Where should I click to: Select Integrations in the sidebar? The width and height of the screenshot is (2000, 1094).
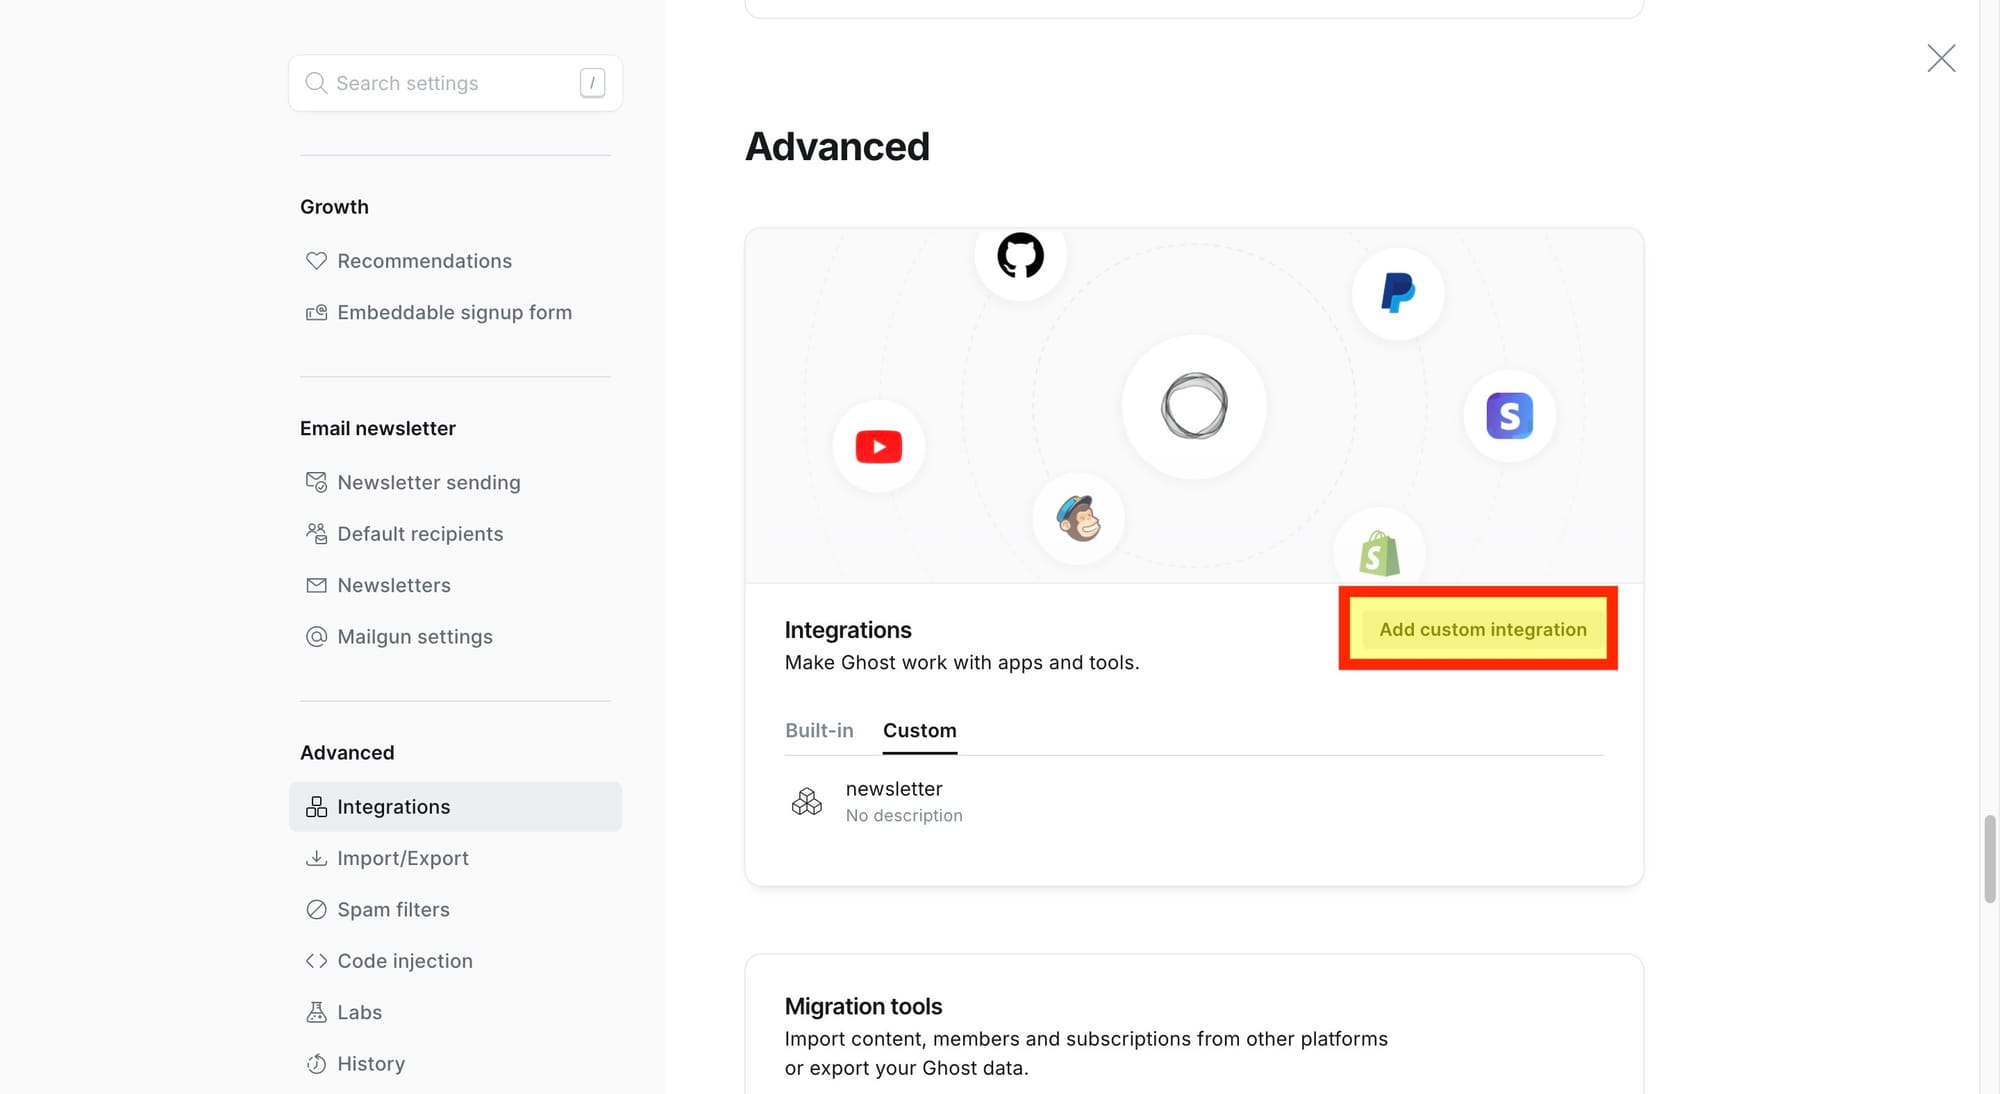[455, 807]
